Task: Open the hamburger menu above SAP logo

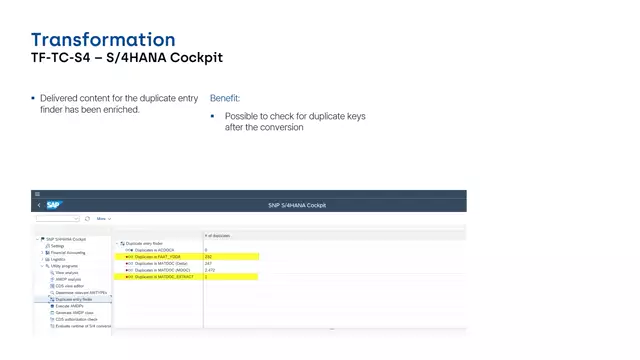Action: pyautogui.click(x=37, y=194)
